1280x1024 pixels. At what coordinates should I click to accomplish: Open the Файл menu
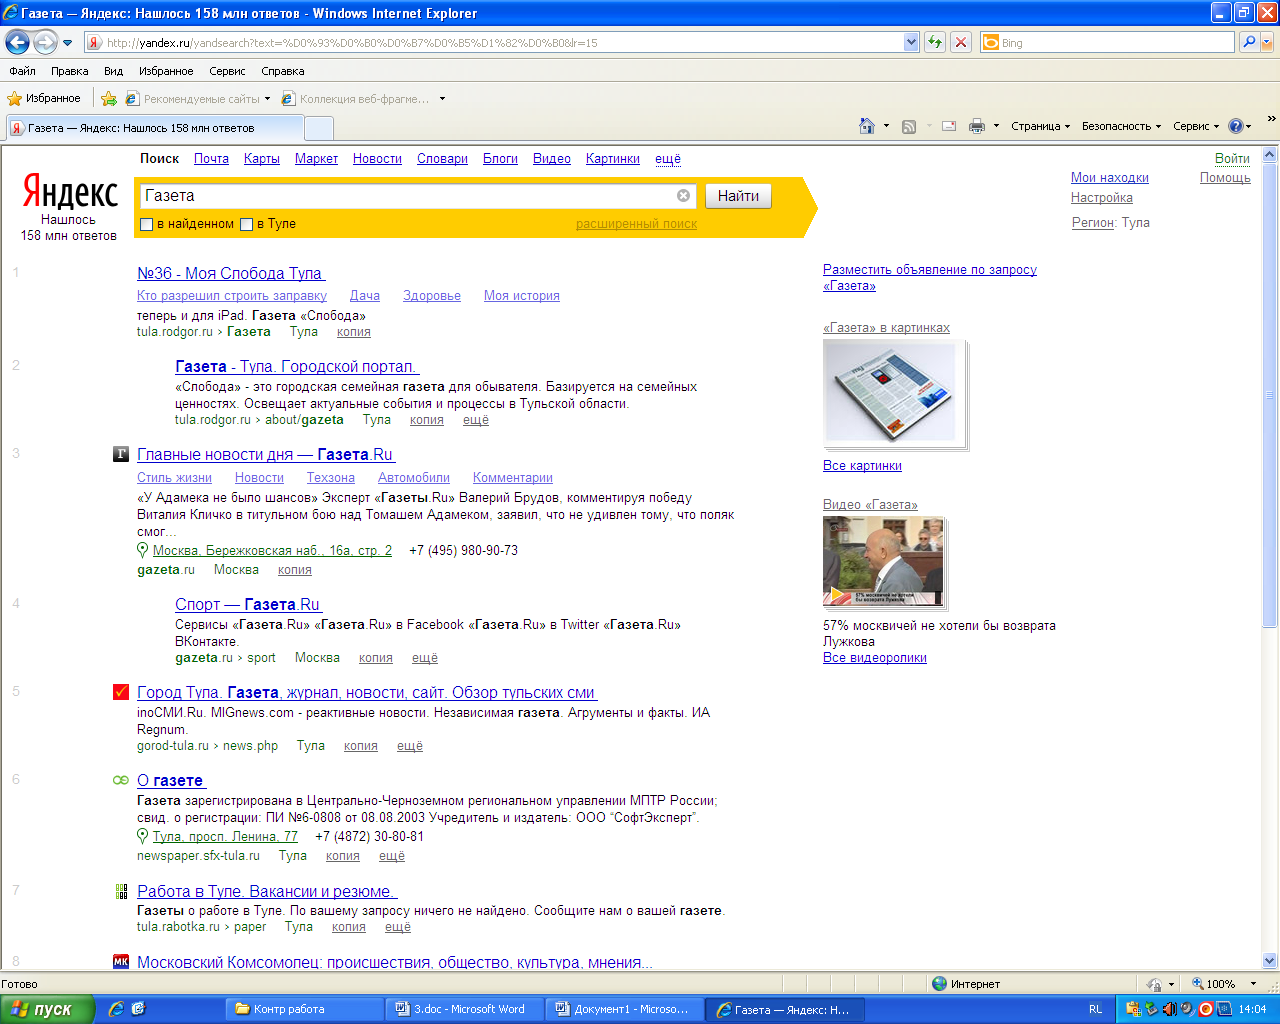pyautogui.click(x=22, y=71)
